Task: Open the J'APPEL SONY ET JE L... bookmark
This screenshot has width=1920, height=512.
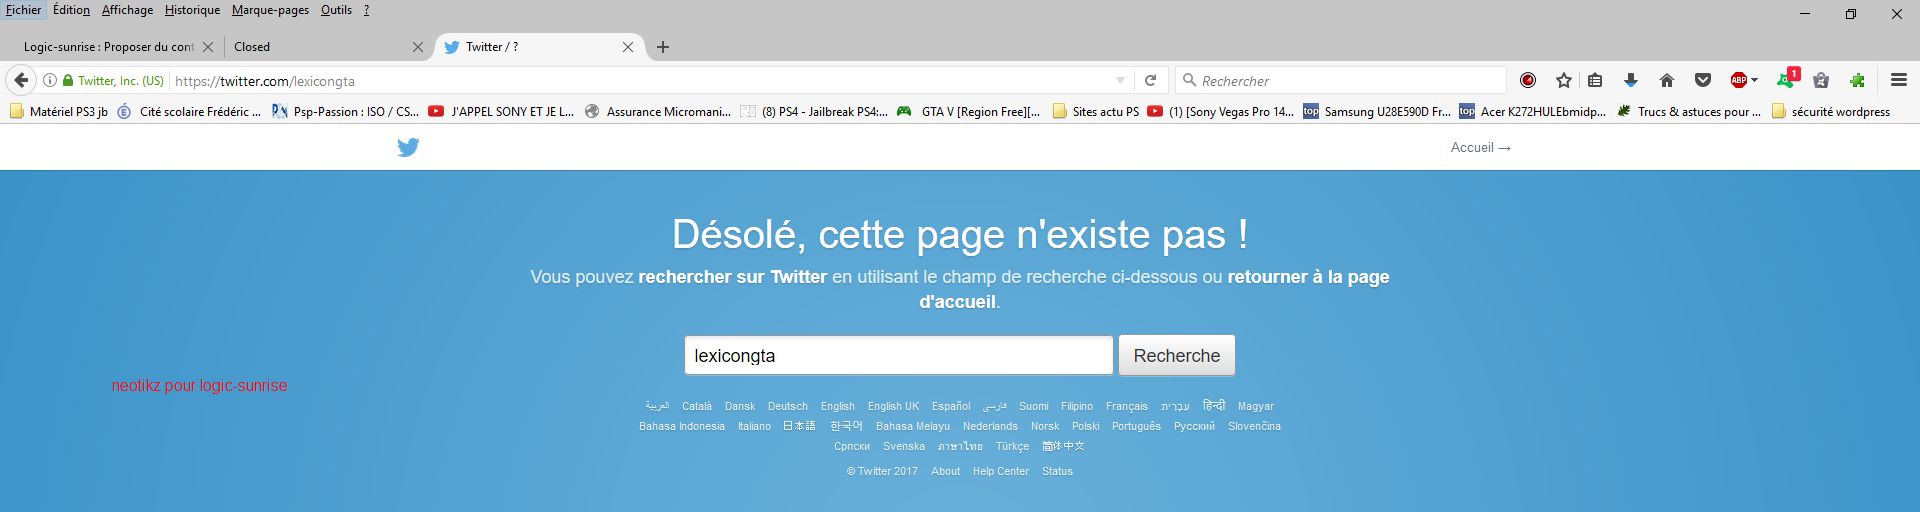Action: click(x=502, y=112)
